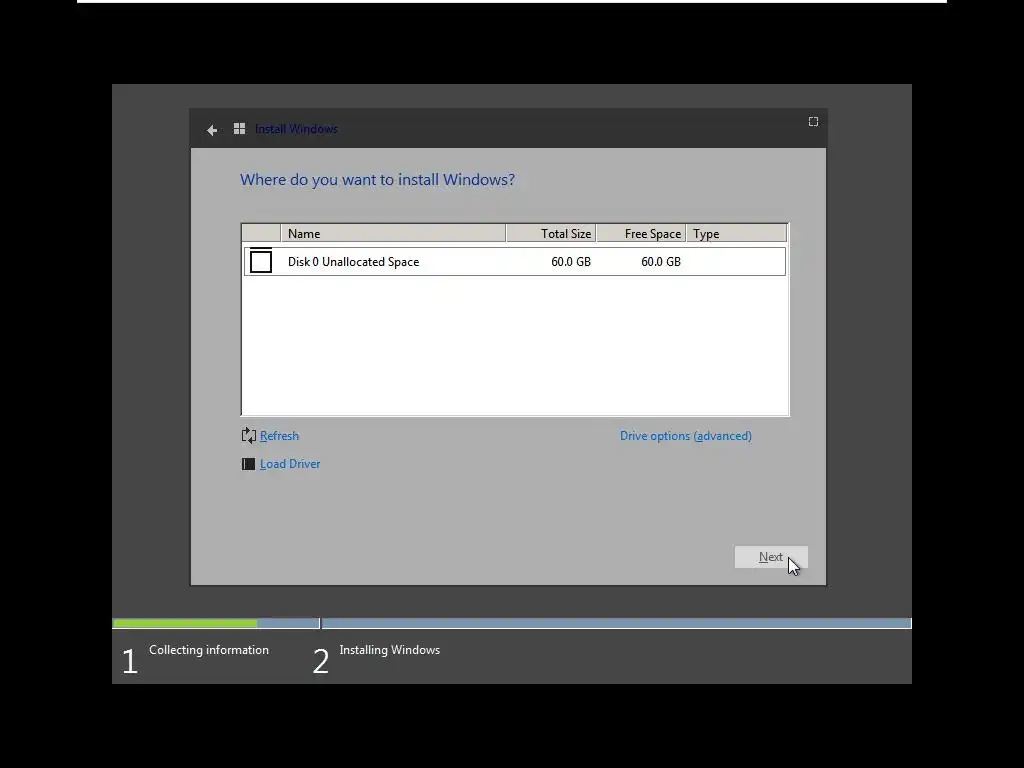The height and width of the screenshot is (768, 1024).
Task: Select Disk 0 Unallocated Space row
Action: pyautogui.click(x=515, y=261)
